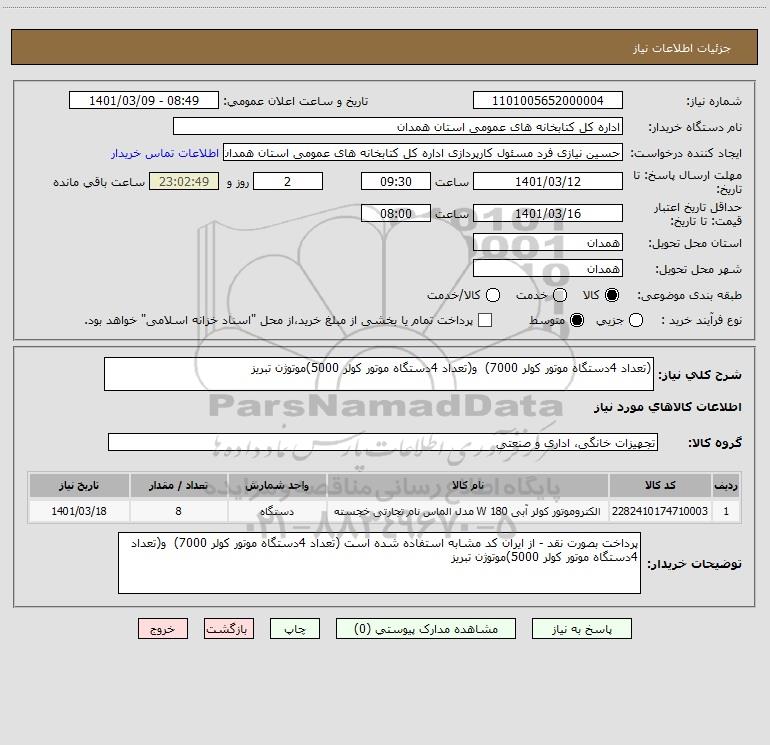The height and width of the screenshot is (745, 770).
Task: Click مشاهده مدارک پیوستی button
Action: point(426,629)
